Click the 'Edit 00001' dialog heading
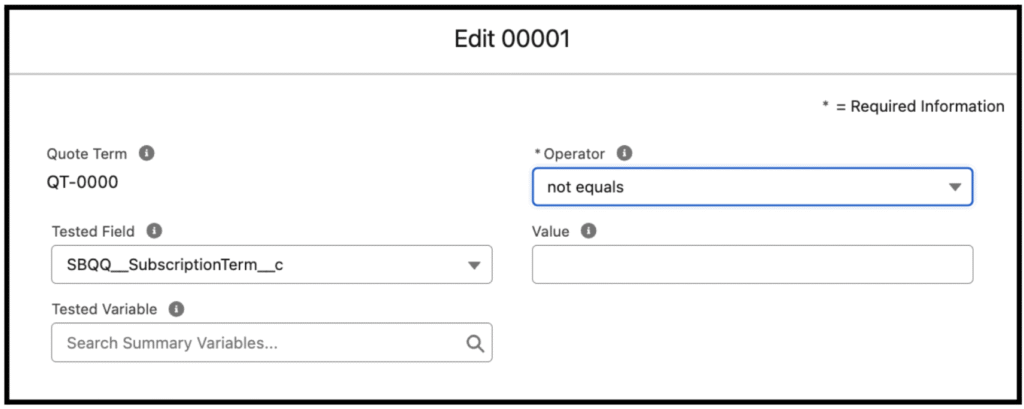The height and width of the screenshot is (409, 1024). (x=512, y=40)
